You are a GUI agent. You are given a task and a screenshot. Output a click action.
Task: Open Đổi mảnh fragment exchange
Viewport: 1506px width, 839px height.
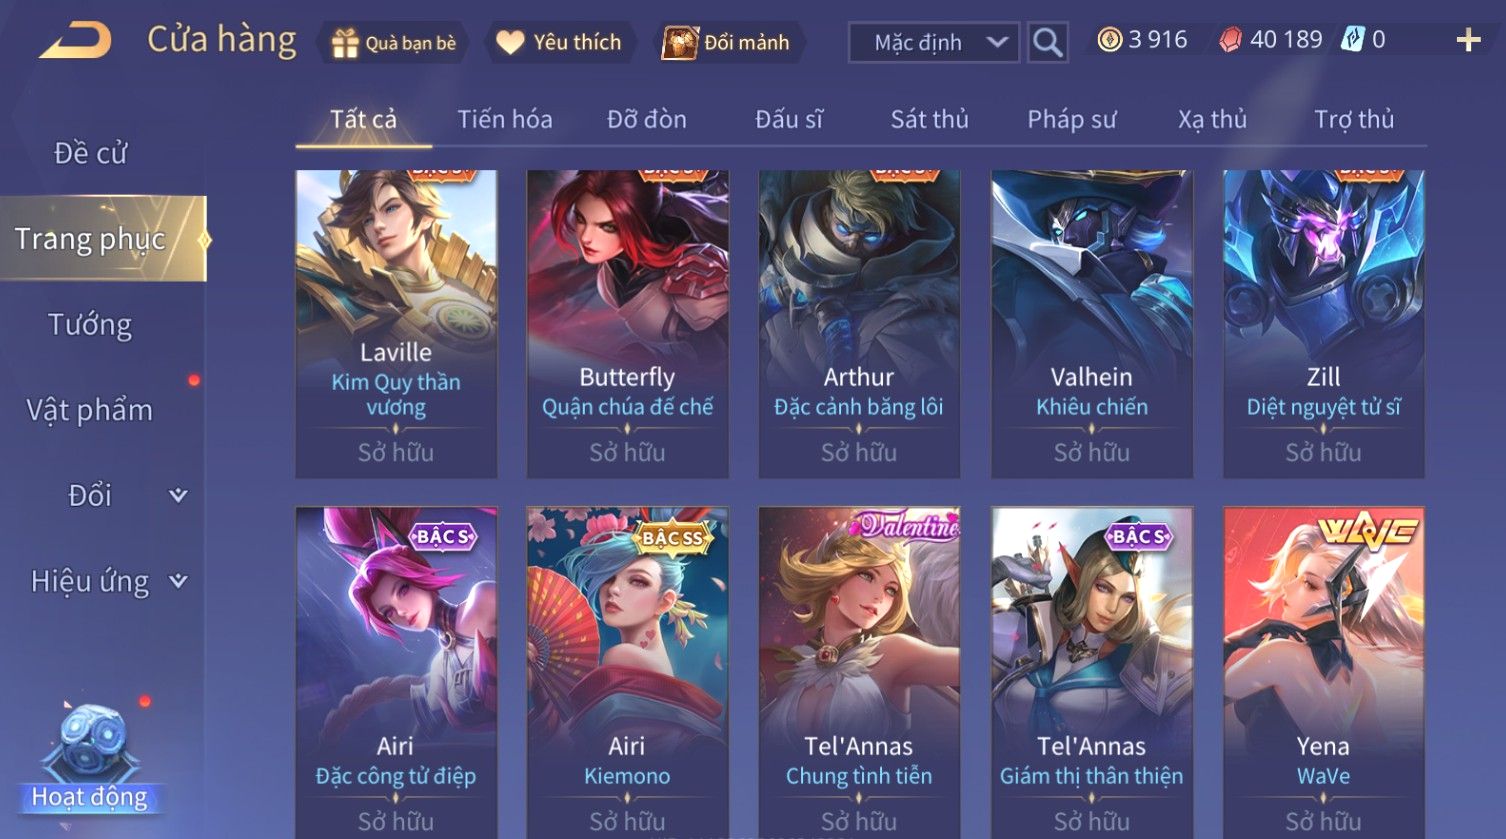tap(679, 43)
